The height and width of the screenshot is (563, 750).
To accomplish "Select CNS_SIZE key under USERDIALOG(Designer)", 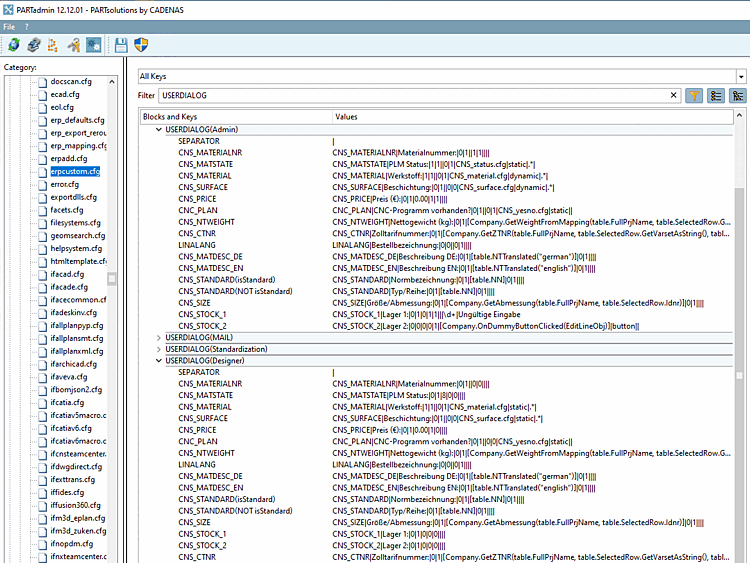I will [x=194, y=522].
